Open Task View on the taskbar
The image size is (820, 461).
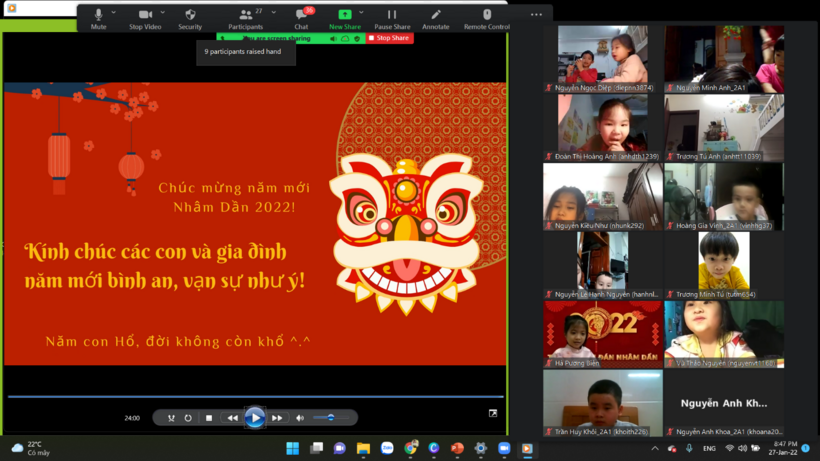(x=316, y=448)
